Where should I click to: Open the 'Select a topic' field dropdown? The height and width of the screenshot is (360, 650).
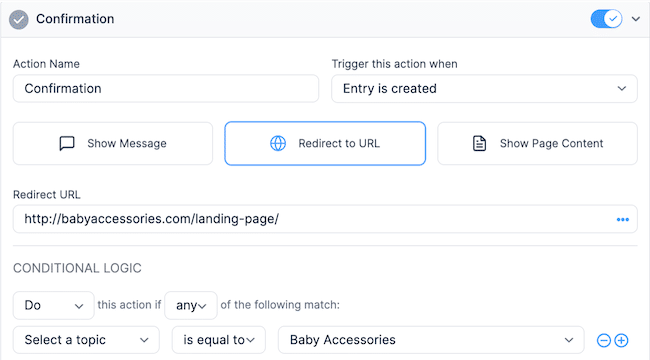coord(86,340)
